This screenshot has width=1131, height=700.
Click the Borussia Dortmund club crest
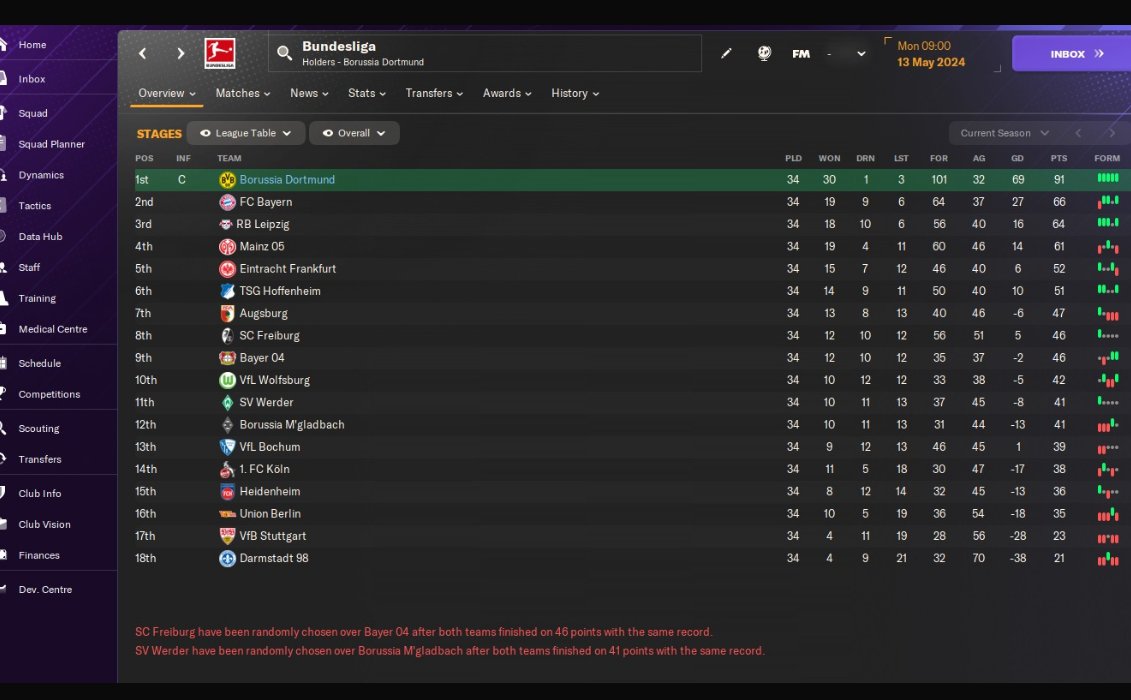pos(227,180)
